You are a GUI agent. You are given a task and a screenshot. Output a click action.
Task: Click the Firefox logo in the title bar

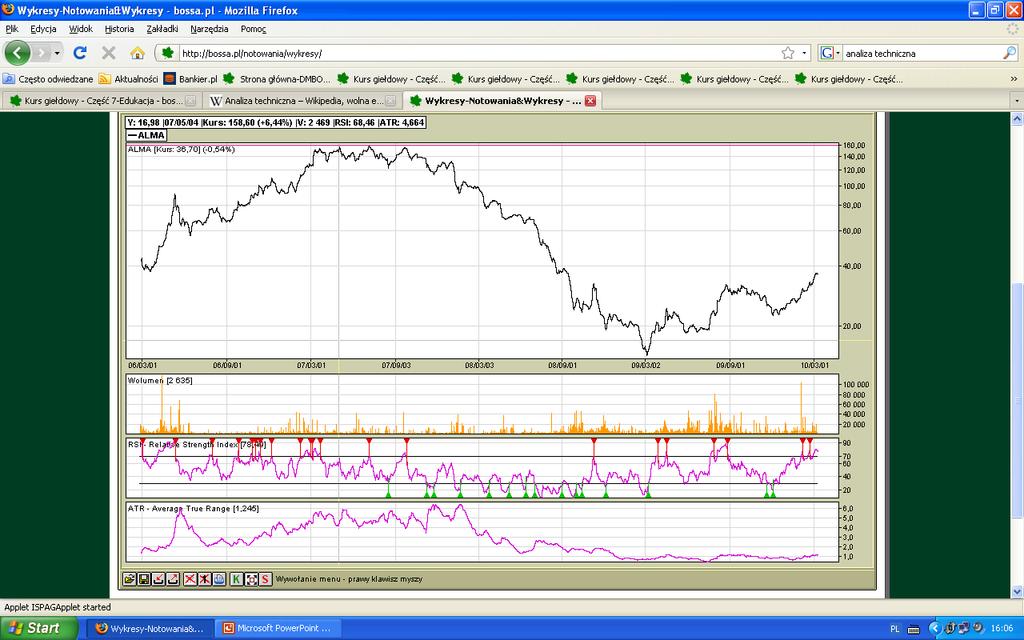point(8,10)
